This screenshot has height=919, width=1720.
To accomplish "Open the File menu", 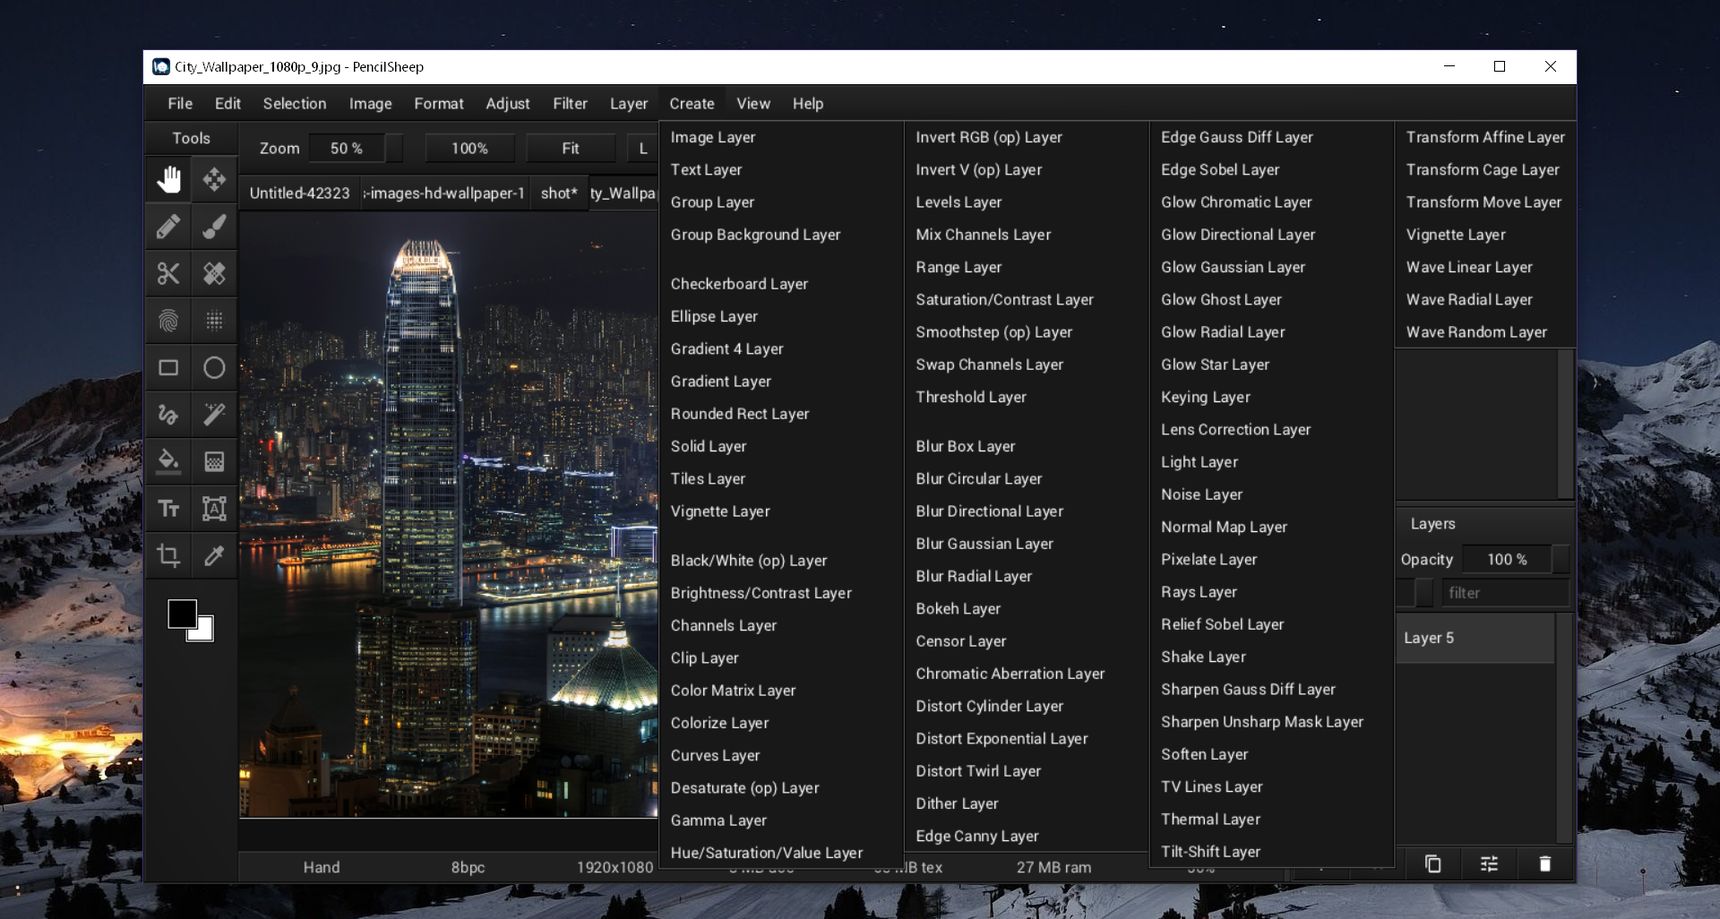I will 180,103.
